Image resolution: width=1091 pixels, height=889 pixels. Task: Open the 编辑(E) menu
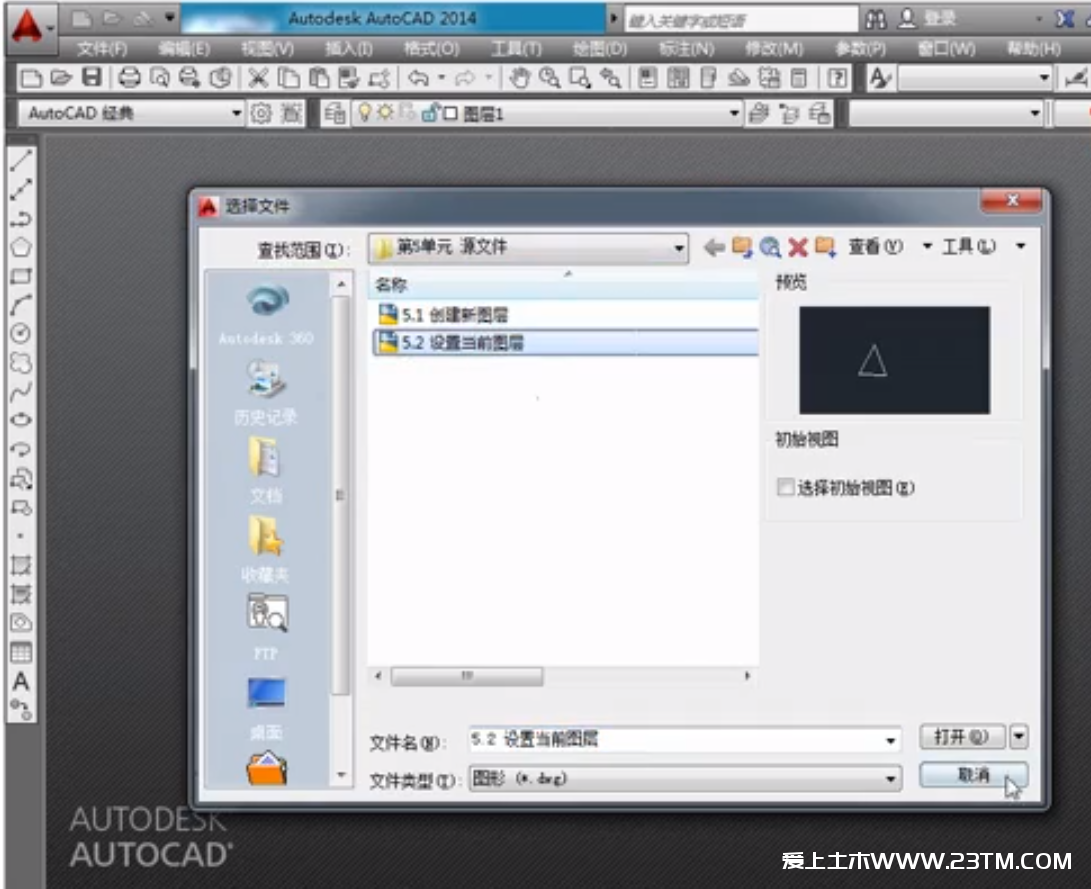[x=184, y=49]
